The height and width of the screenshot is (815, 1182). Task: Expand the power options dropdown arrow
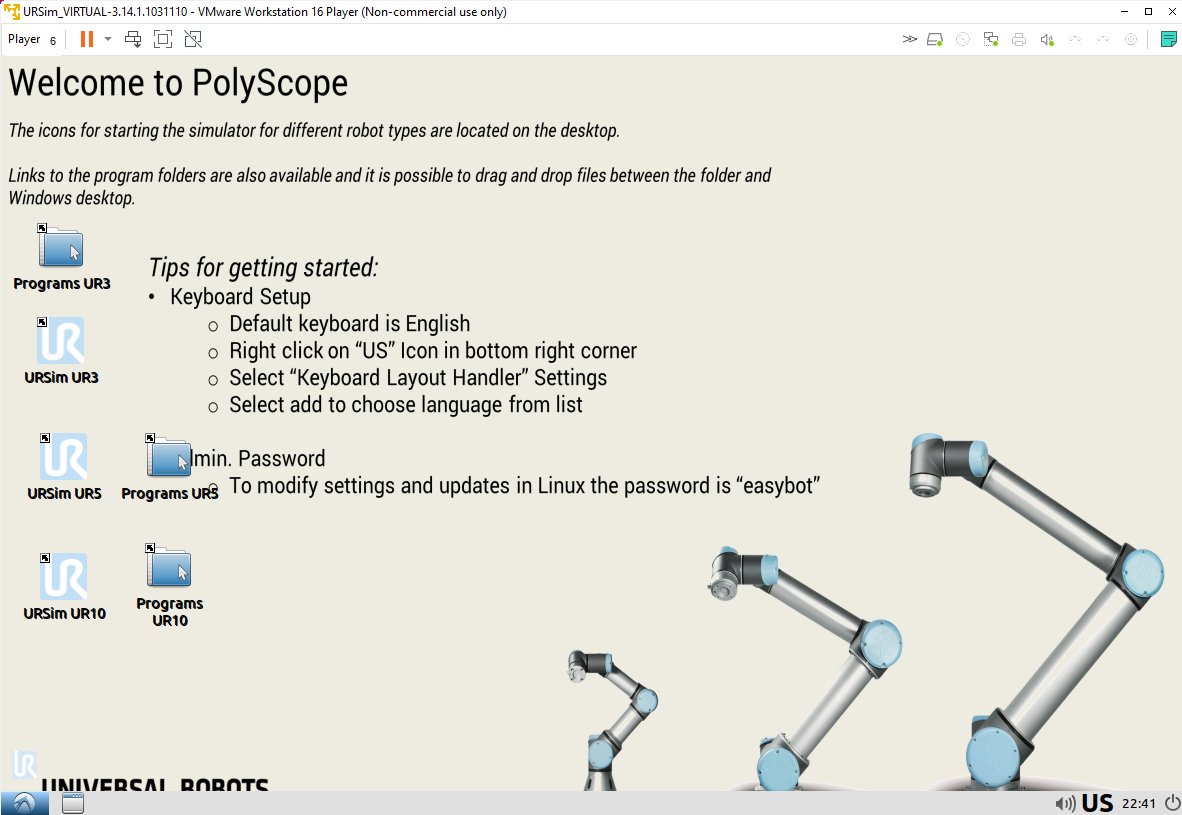[x=108, y=39]
